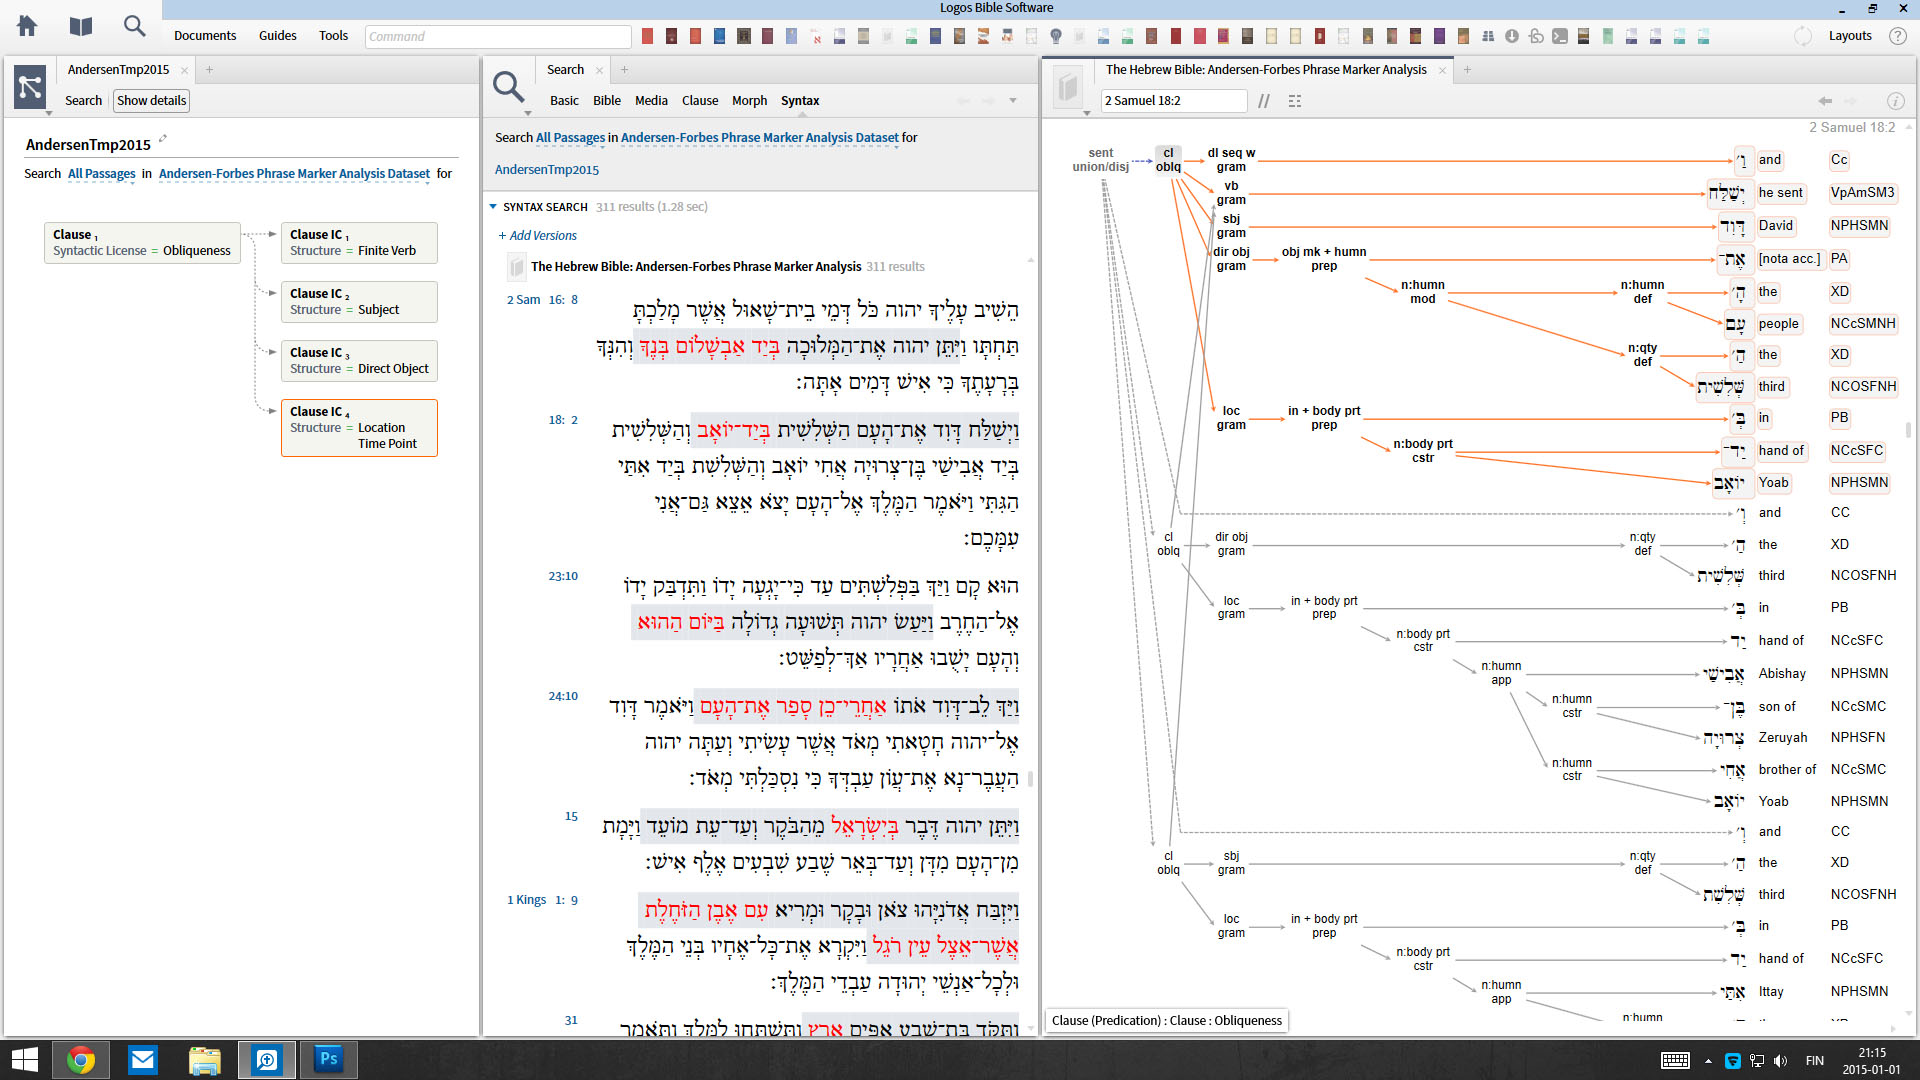This screenshot has height=1080, width=1920.
Task: Click the 2 Samuel 18:2 reference box
Action: [1174, 101]
